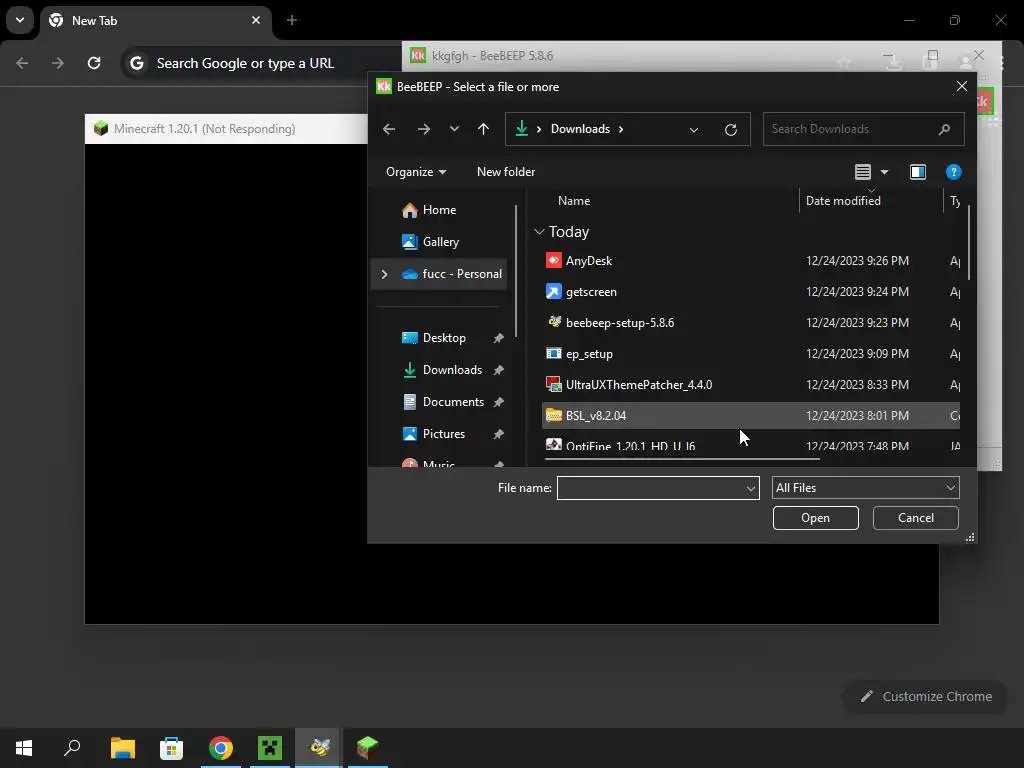
Task: Click the Open button
Action: pyautogui.click(x=816, y=518)
